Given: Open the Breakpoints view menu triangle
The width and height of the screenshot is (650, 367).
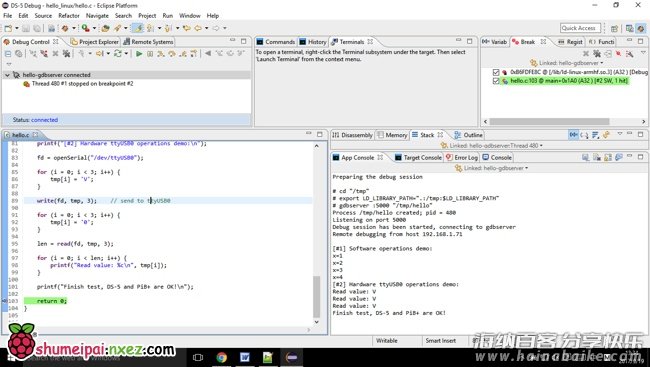Looking at the screenshot, I should pos(643,53).
